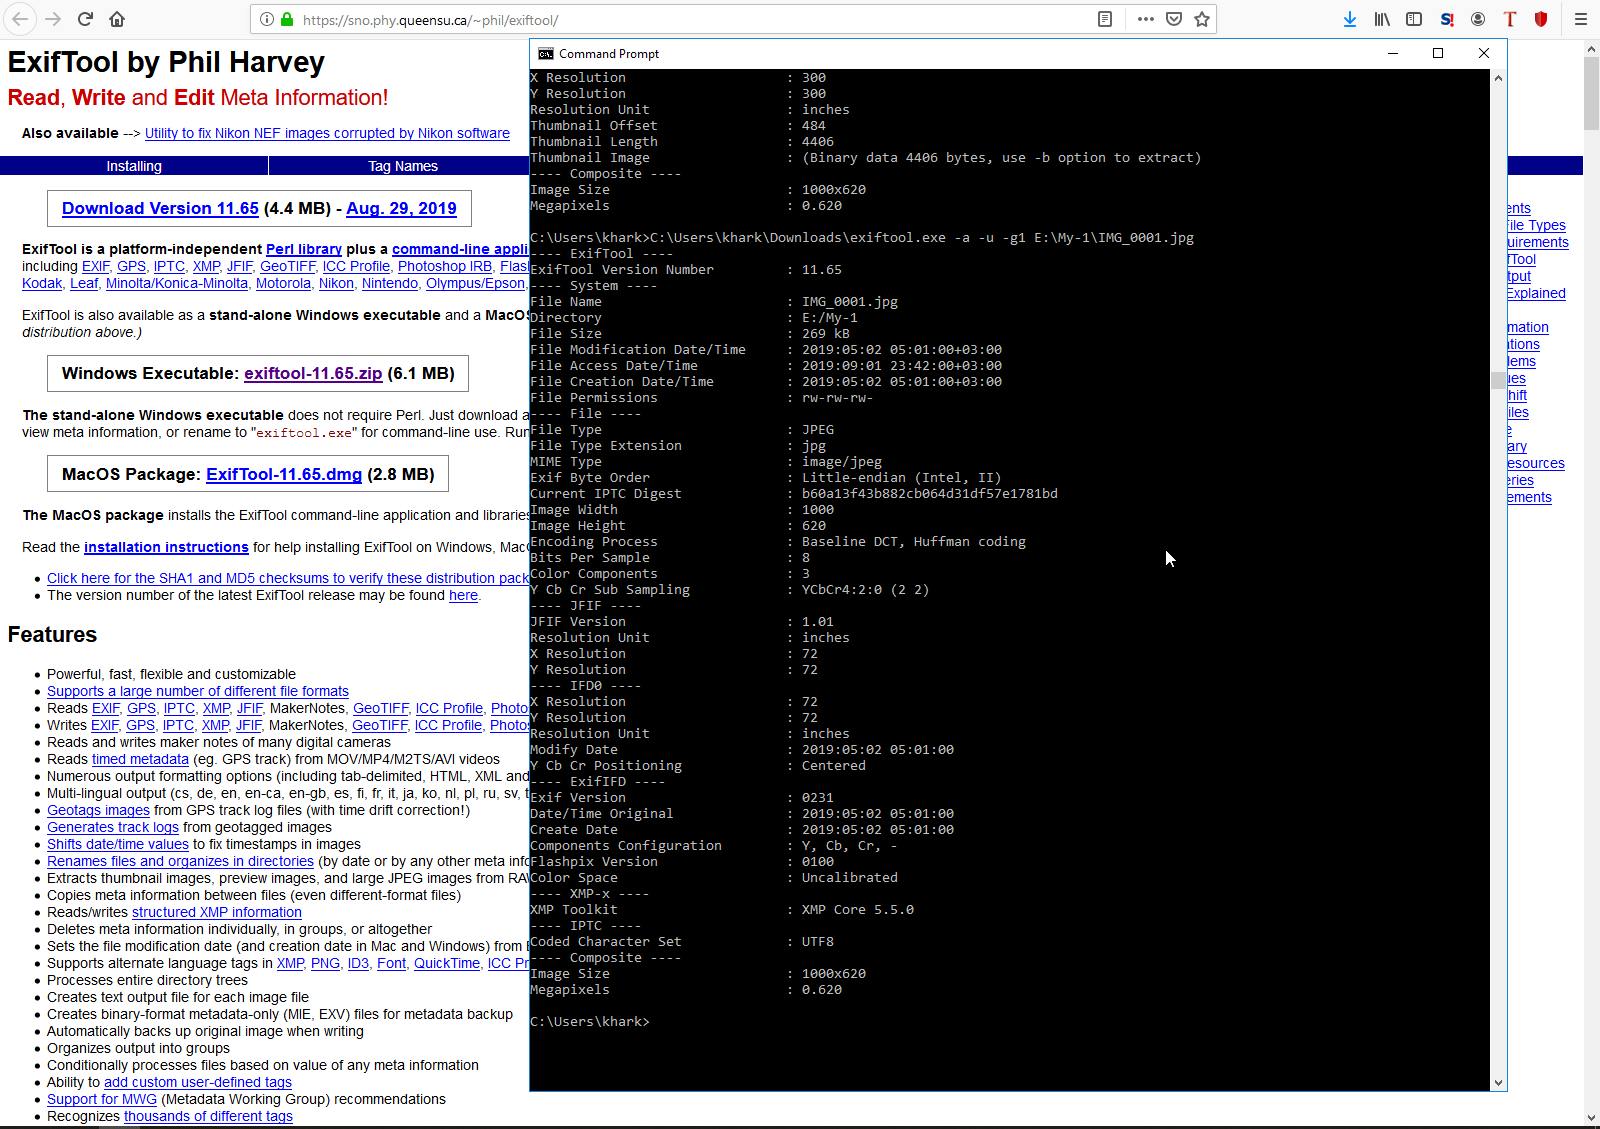Open the red shield extension
Viewport: 1600px width, 1129px height.
point(1541,19)
